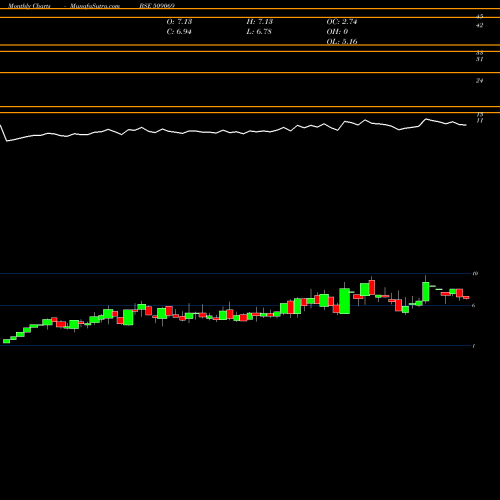Viewport: 500px width, 500px height.
Task: Click the '24' axis label
Action: pyautogui.click(x=480, y=81)
